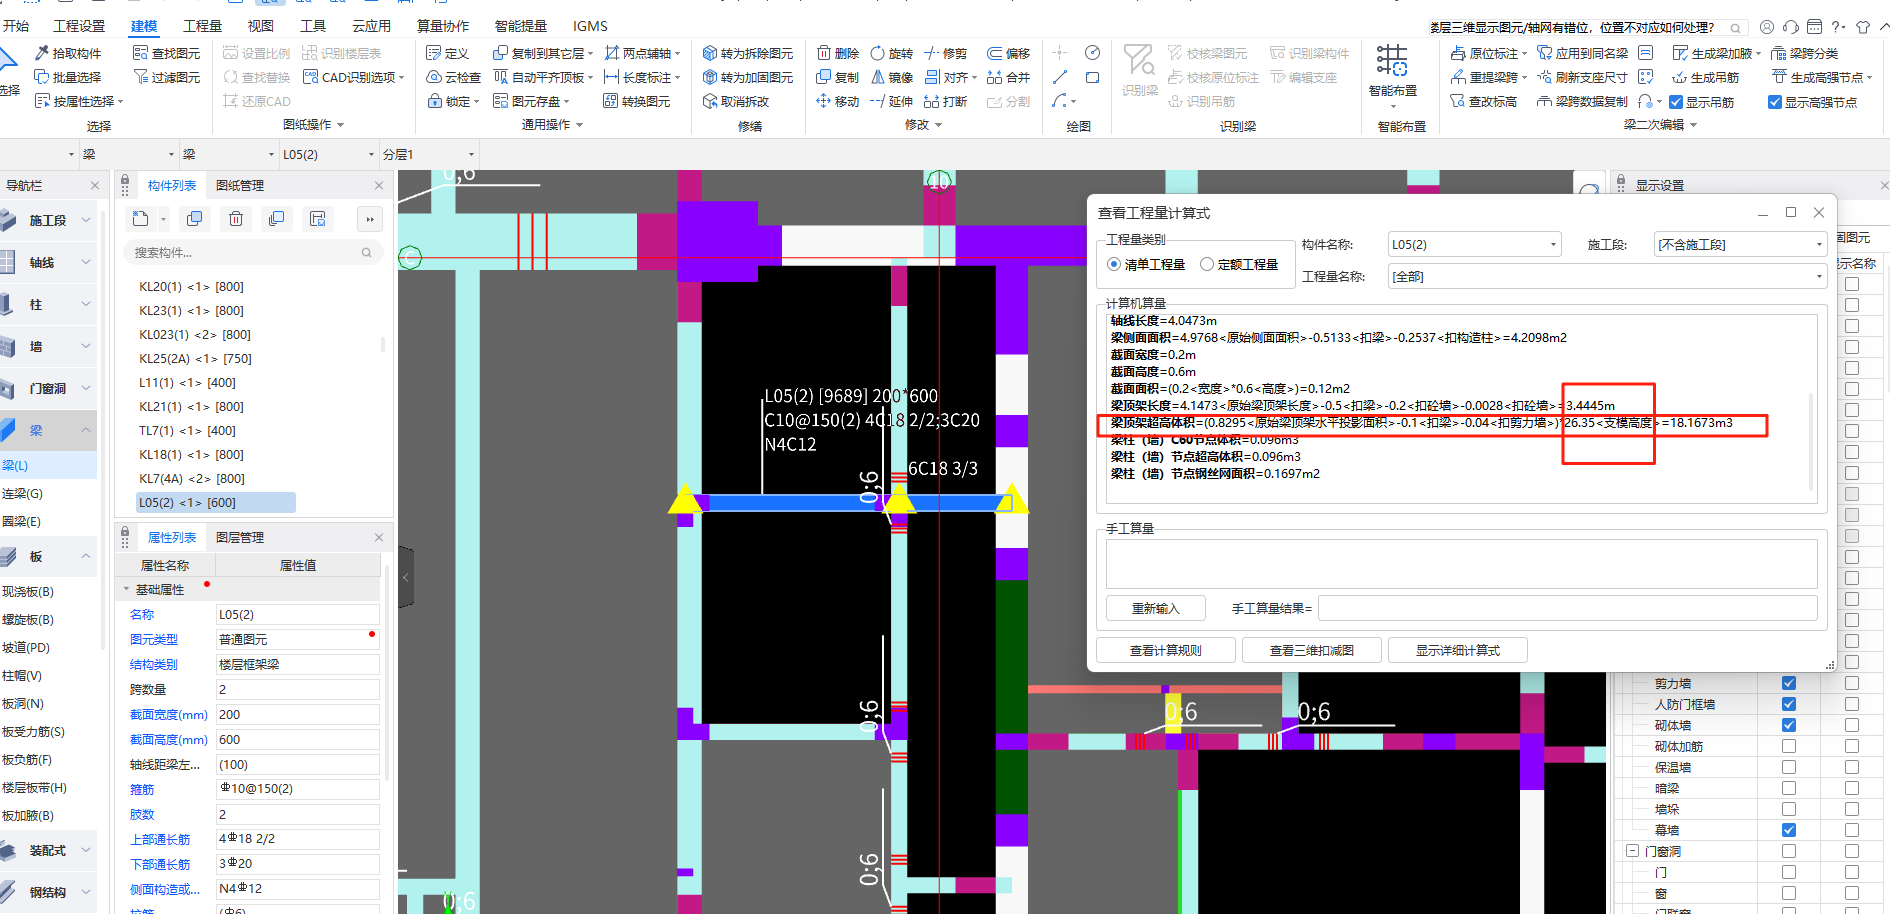Screen dimensions: 1890x914
Task: Toggle 幕墙 display checkbox
Action: click(1789, 830)
